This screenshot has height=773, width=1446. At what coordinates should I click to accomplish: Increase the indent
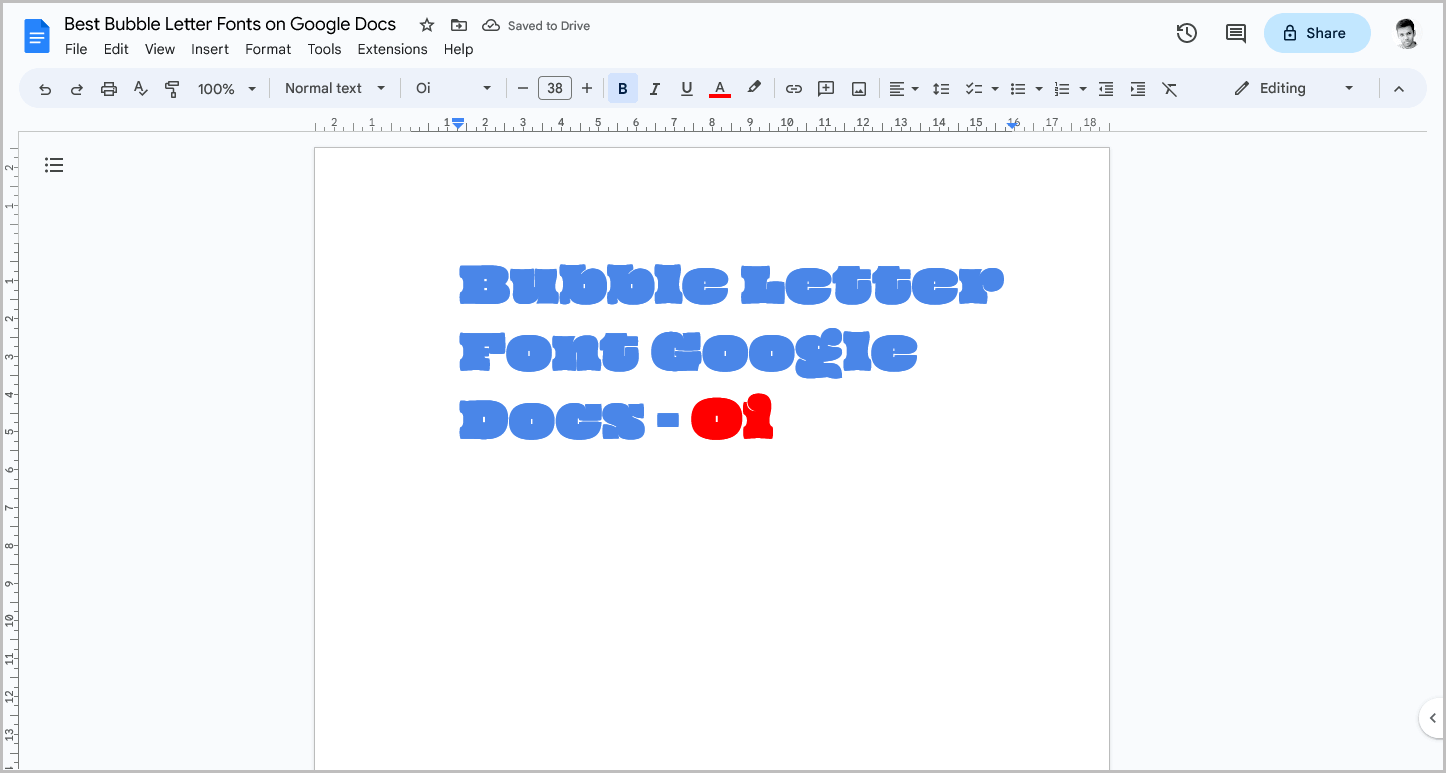coord(1138,89)
